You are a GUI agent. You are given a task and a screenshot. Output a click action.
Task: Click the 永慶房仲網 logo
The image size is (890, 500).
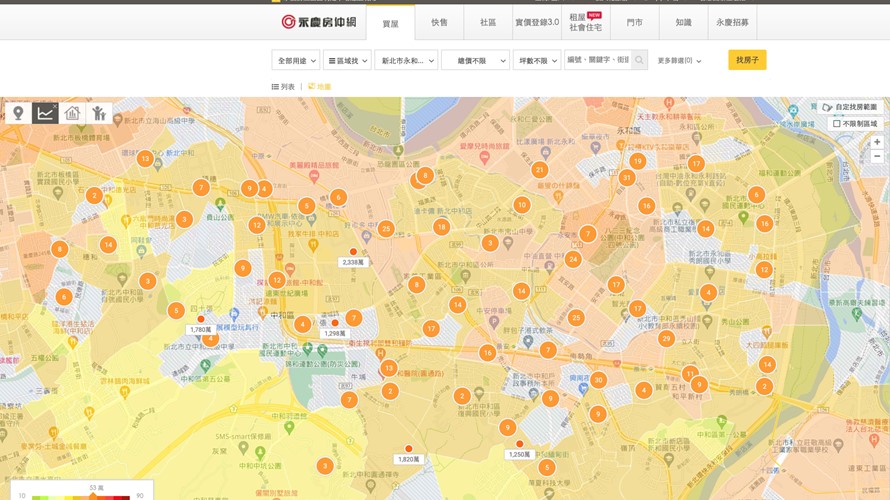pyautogui.click(x=318, y=22)
